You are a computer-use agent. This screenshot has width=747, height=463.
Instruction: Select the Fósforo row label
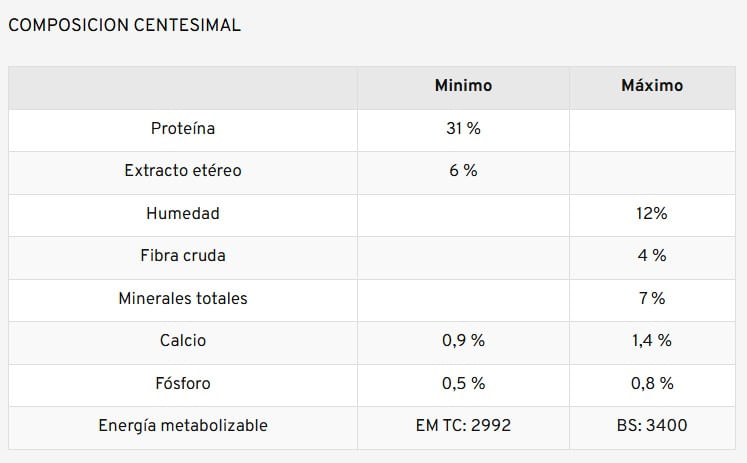click(183, 384)
